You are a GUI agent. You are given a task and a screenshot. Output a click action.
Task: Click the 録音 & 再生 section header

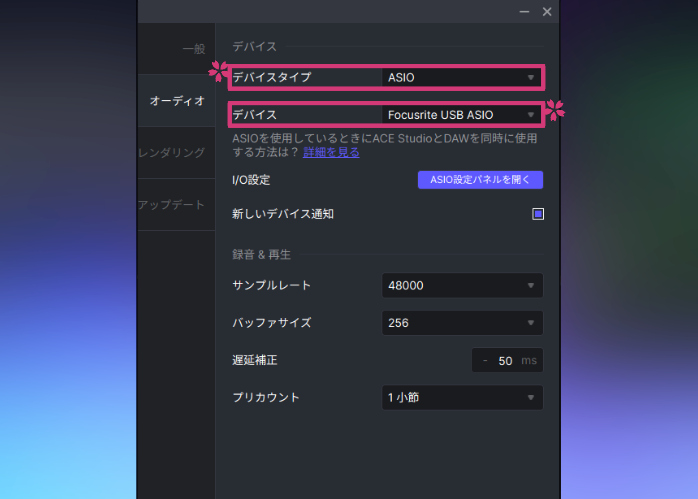[x=268, y=254]
